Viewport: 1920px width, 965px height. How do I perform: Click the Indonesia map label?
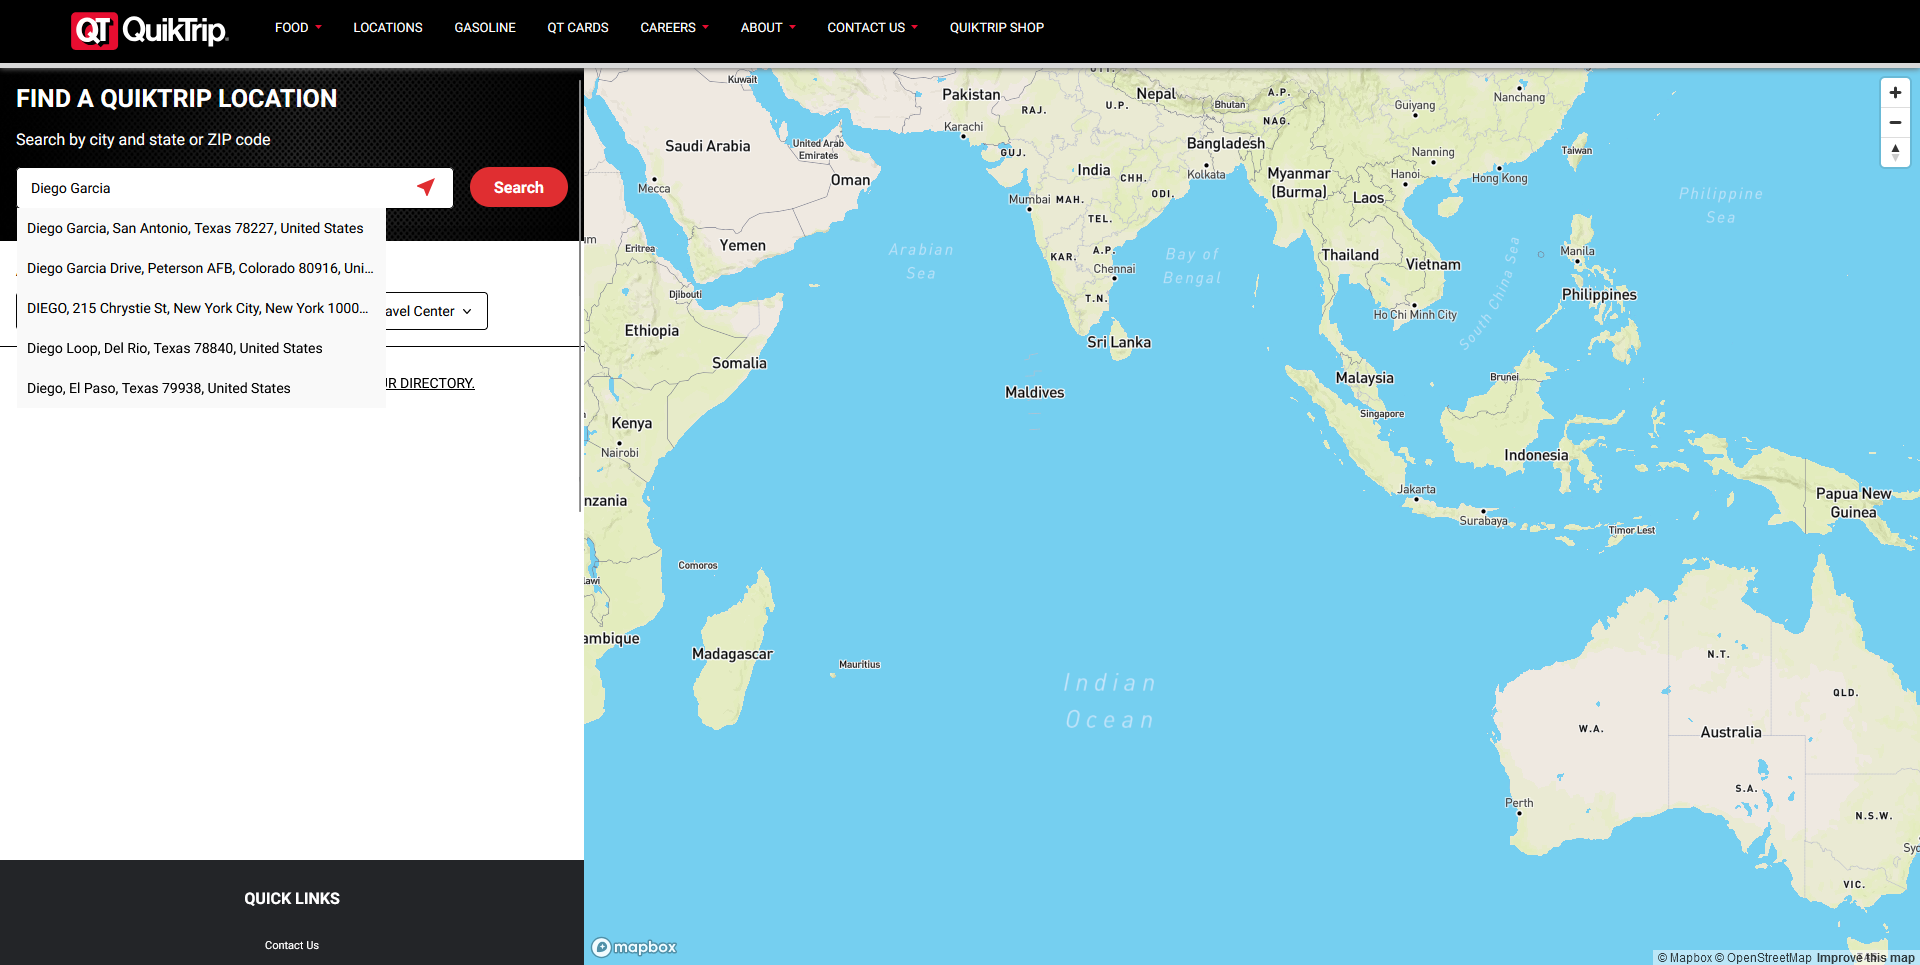tap(1536, 455)
